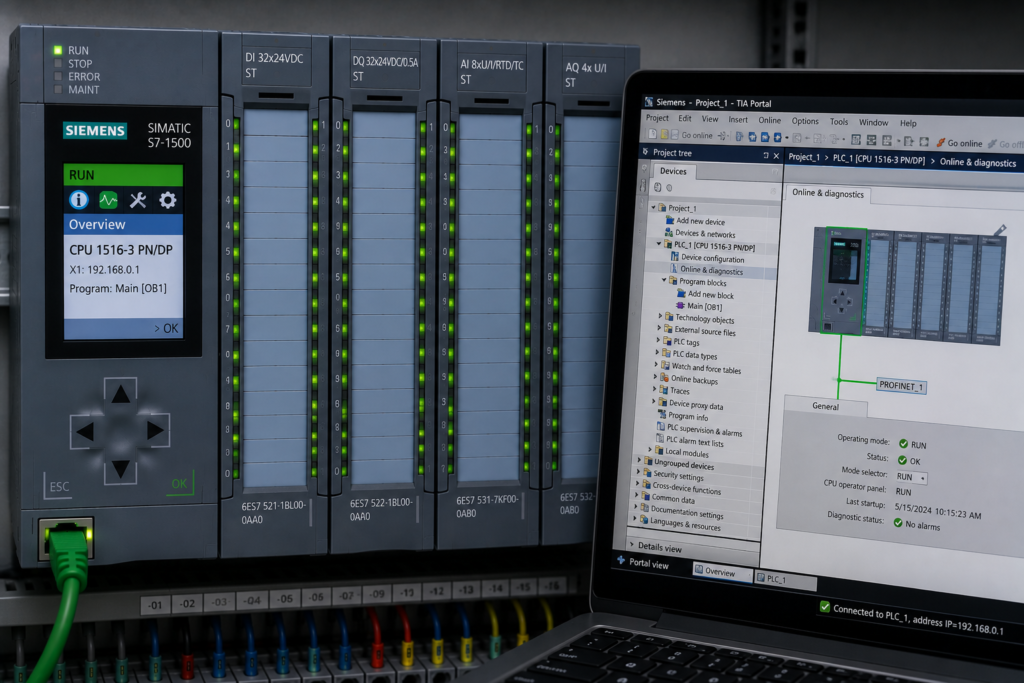This screenshot has height=683, width=1024.
Task: Select the Online & diagnostics editor tab
Action: (x=827, y=193)
